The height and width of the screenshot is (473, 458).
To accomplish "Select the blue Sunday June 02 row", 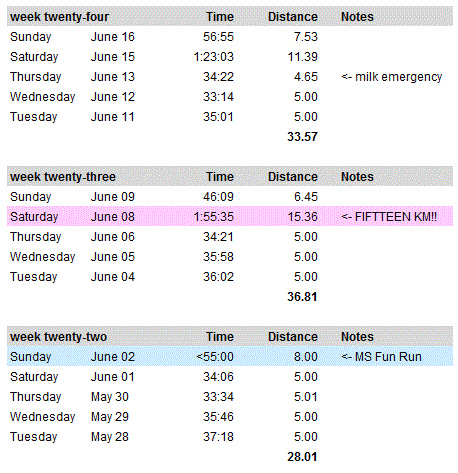I will 230,356.
